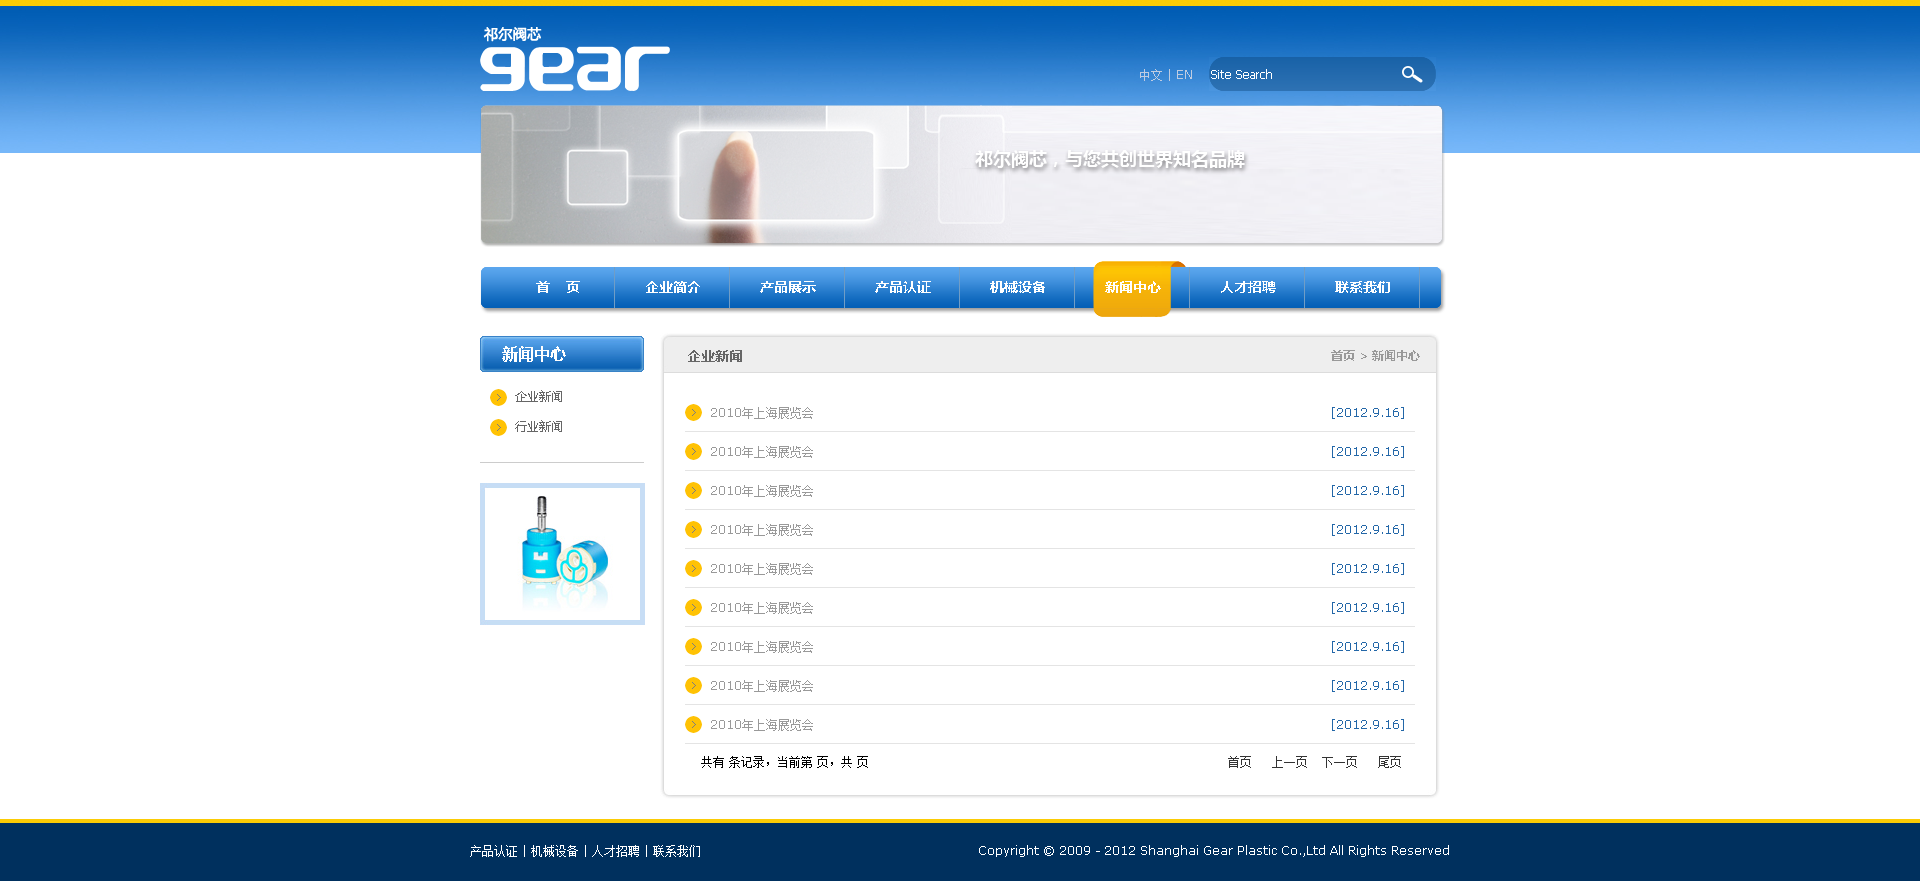Screen dimensions: 1920x891
Task: Switch language to EN
Action: tap(1184, 76)
